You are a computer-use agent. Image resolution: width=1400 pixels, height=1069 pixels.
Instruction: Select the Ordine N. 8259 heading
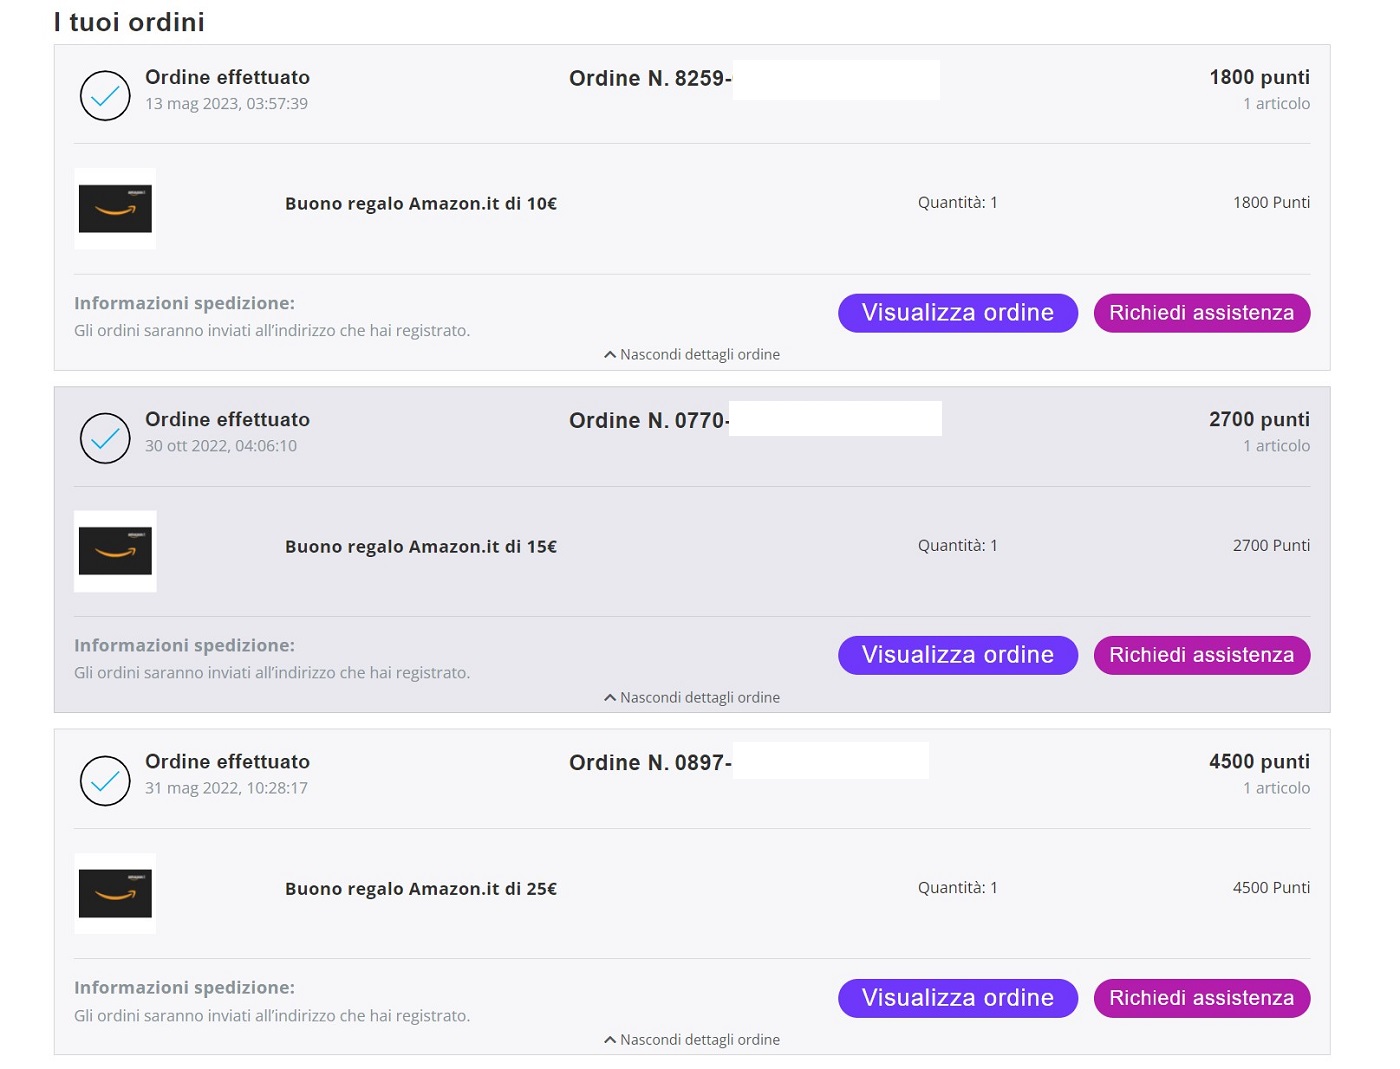click(x=650, y=78)
